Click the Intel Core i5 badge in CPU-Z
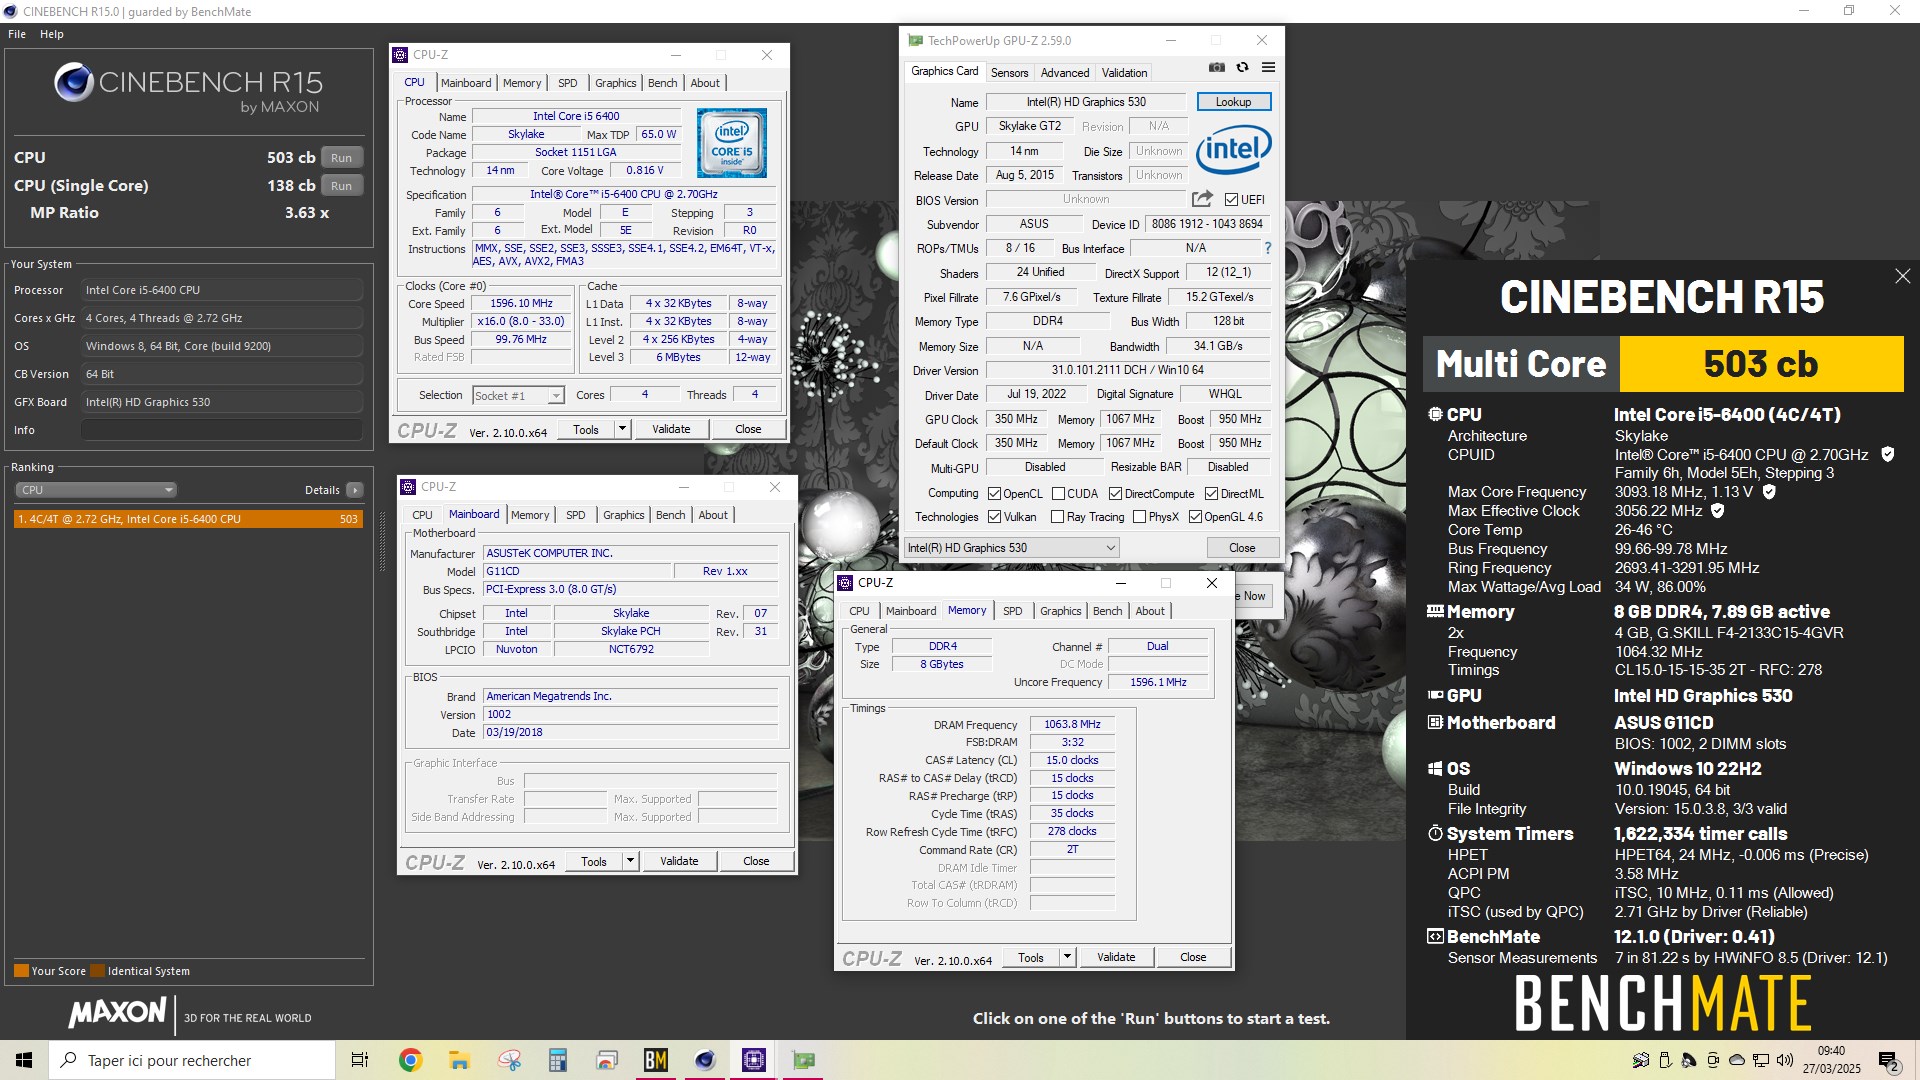The image size is (1920, 1080). pos(732,143)
